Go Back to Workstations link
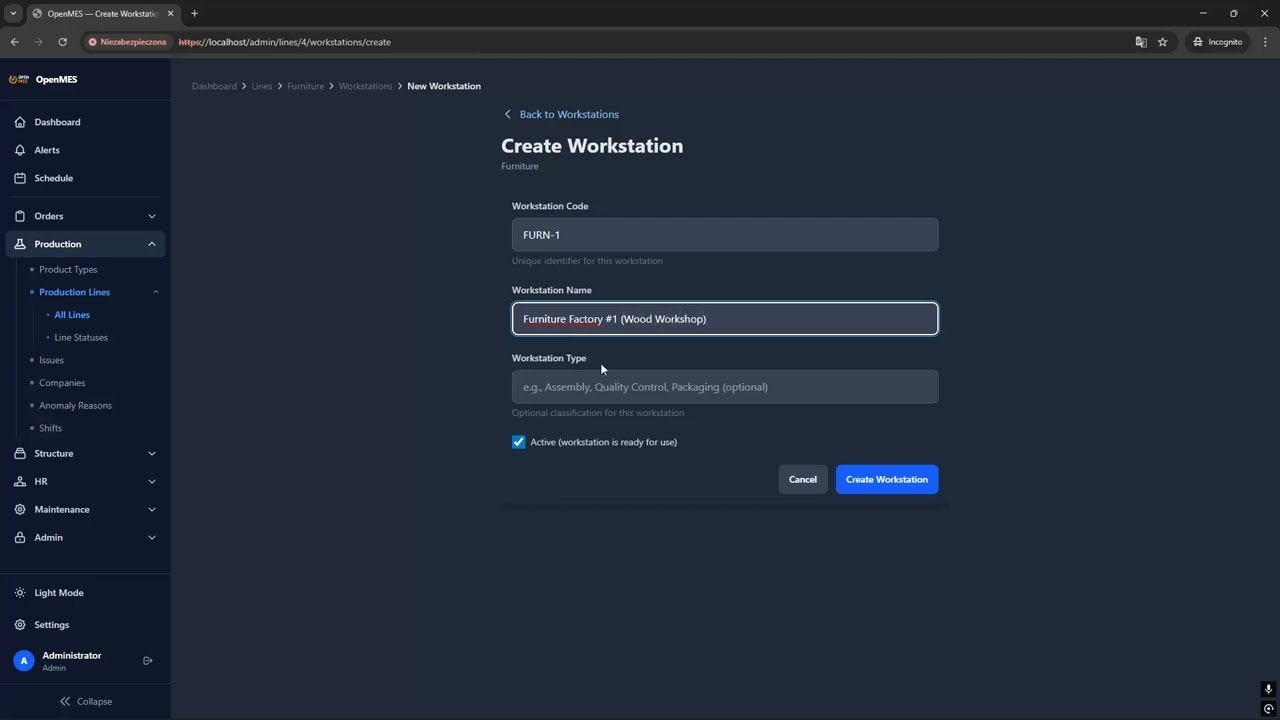Viewport: 1280px width, 720px height. tap(561, 114)
